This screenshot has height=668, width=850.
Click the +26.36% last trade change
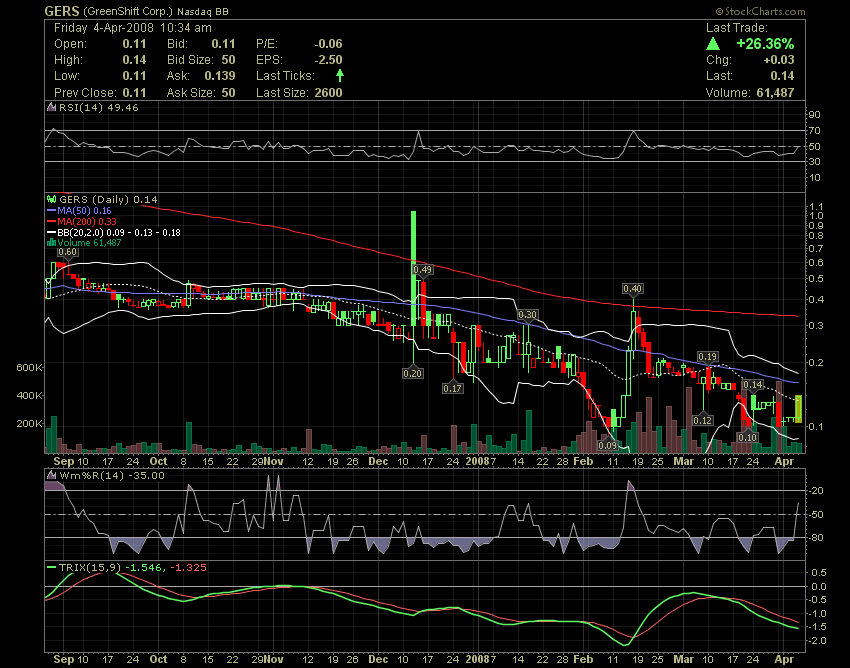(765, 44)
